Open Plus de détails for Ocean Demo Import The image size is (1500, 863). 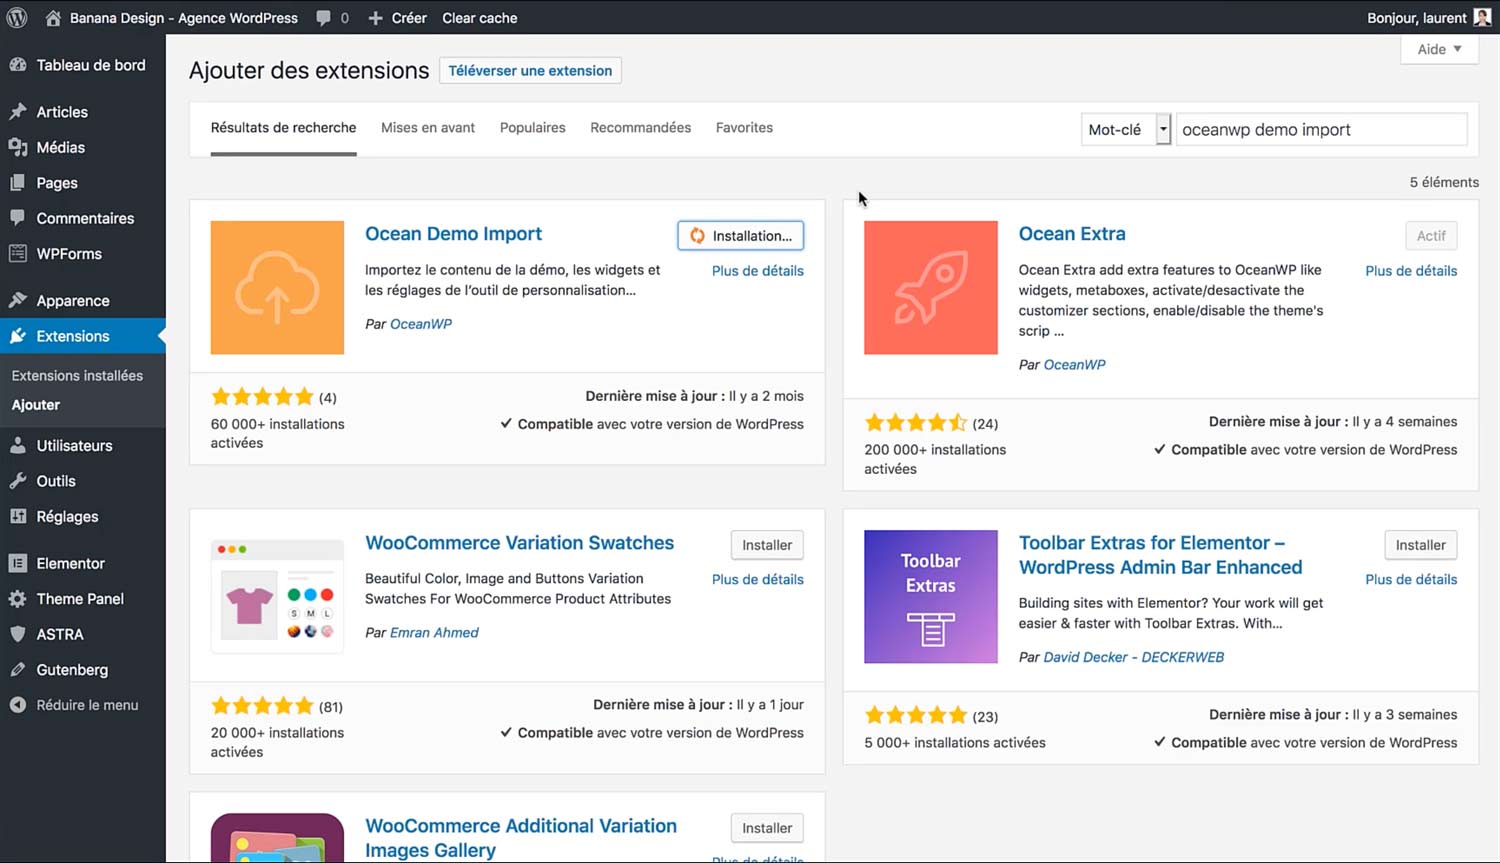pos(758,271)
